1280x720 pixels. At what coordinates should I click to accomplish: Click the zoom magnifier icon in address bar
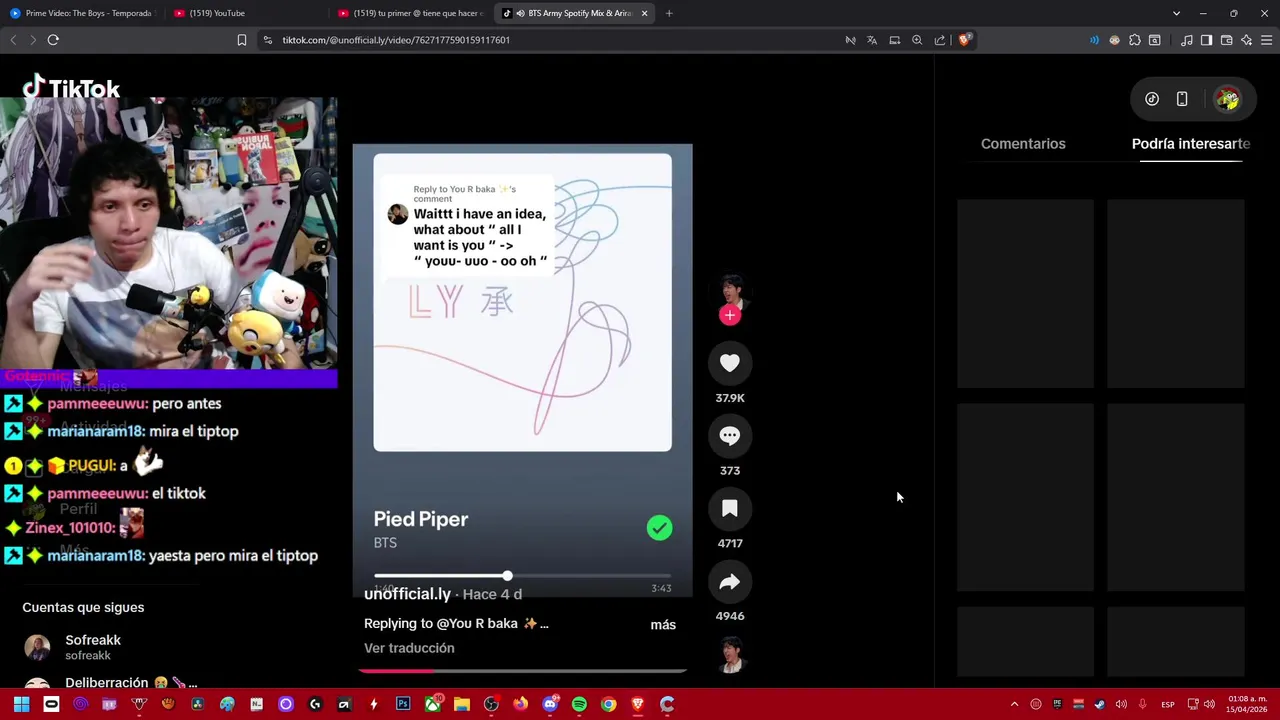[917, 40]
